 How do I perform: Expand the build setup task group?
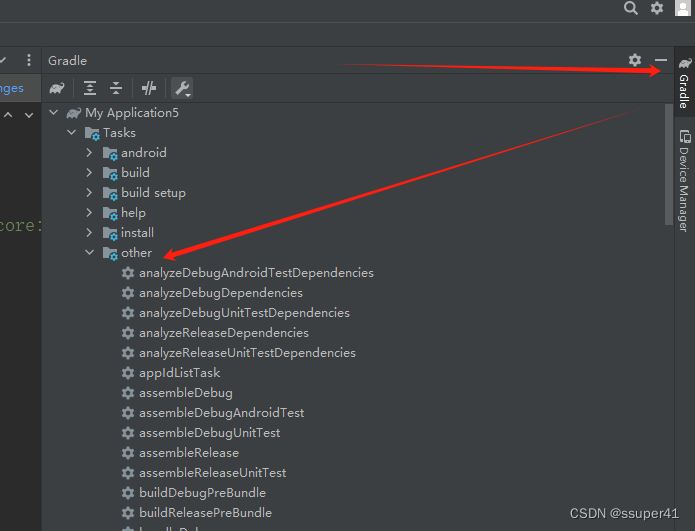[x=89, y=192]
